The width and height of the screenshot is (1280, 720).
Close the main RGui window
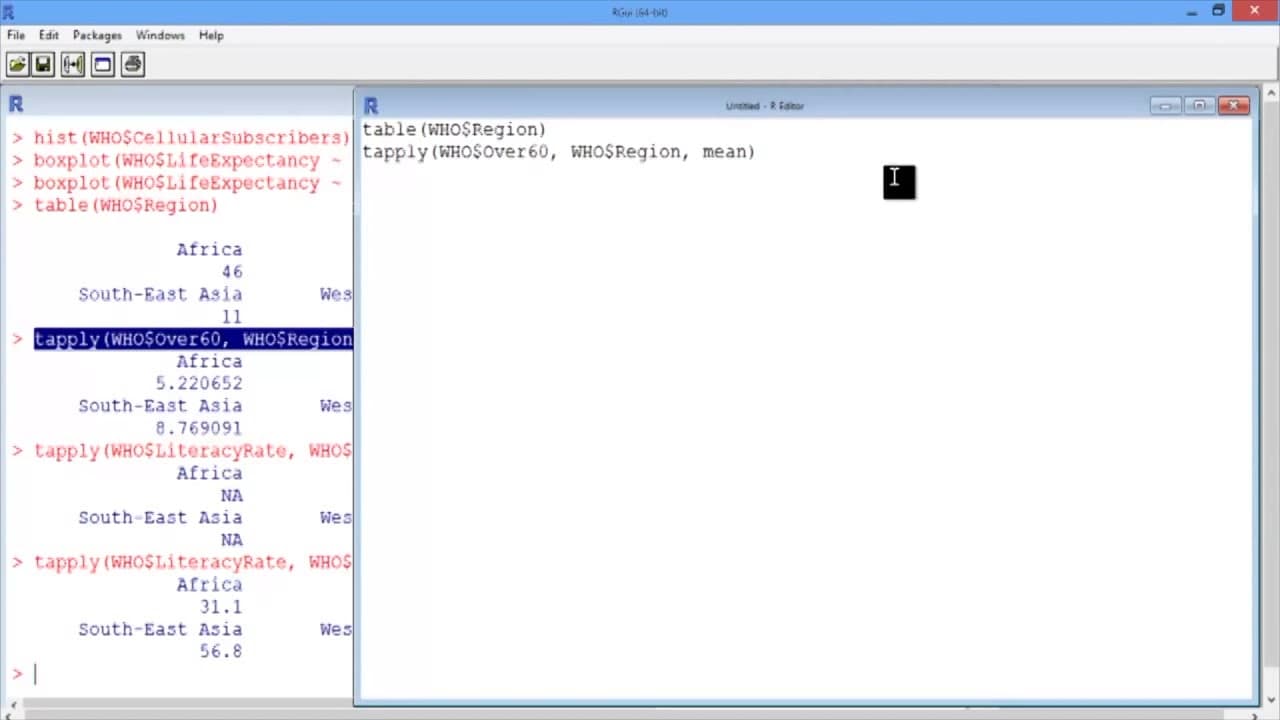coord(1254,11)
